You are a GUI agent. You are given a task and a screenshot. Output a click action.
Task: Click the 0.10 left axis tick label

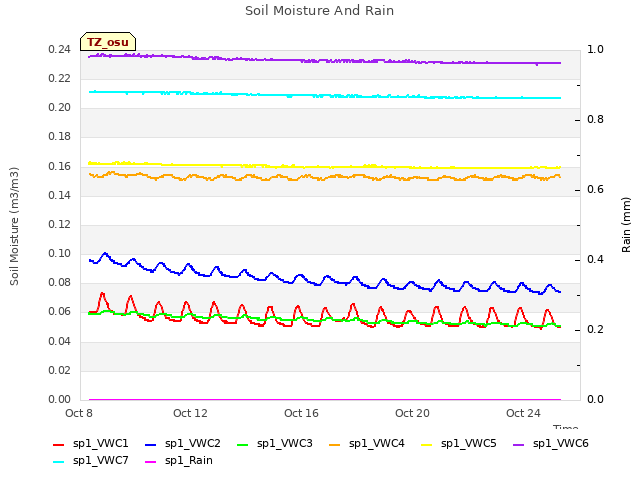click(x=60, y=253)
